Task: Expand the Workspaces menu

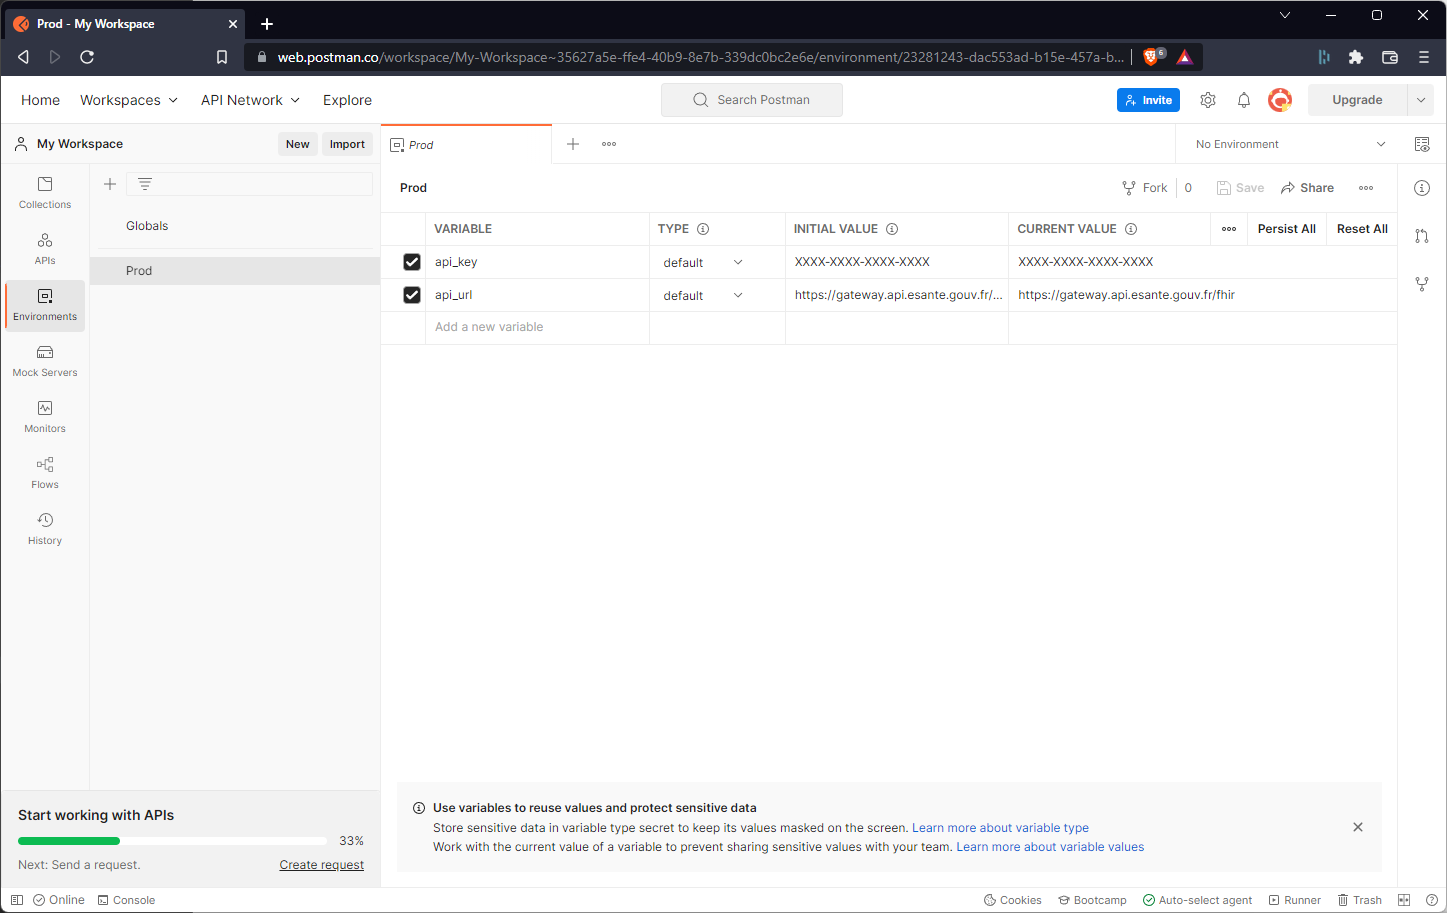Action: tap(129, 100)
